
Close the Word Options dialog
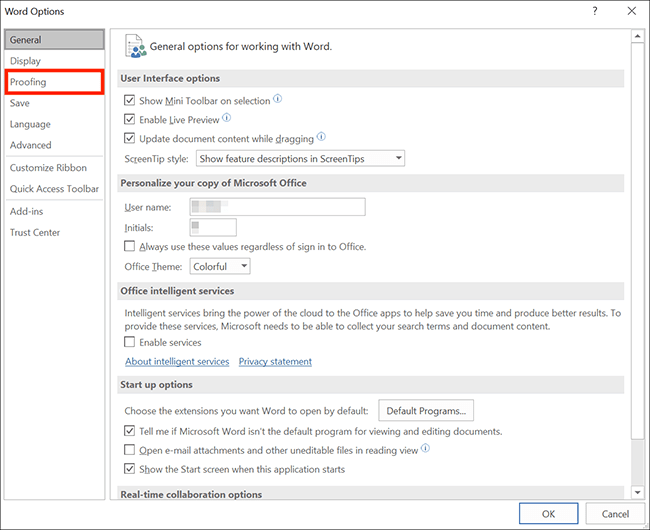(x=631, y=11)
